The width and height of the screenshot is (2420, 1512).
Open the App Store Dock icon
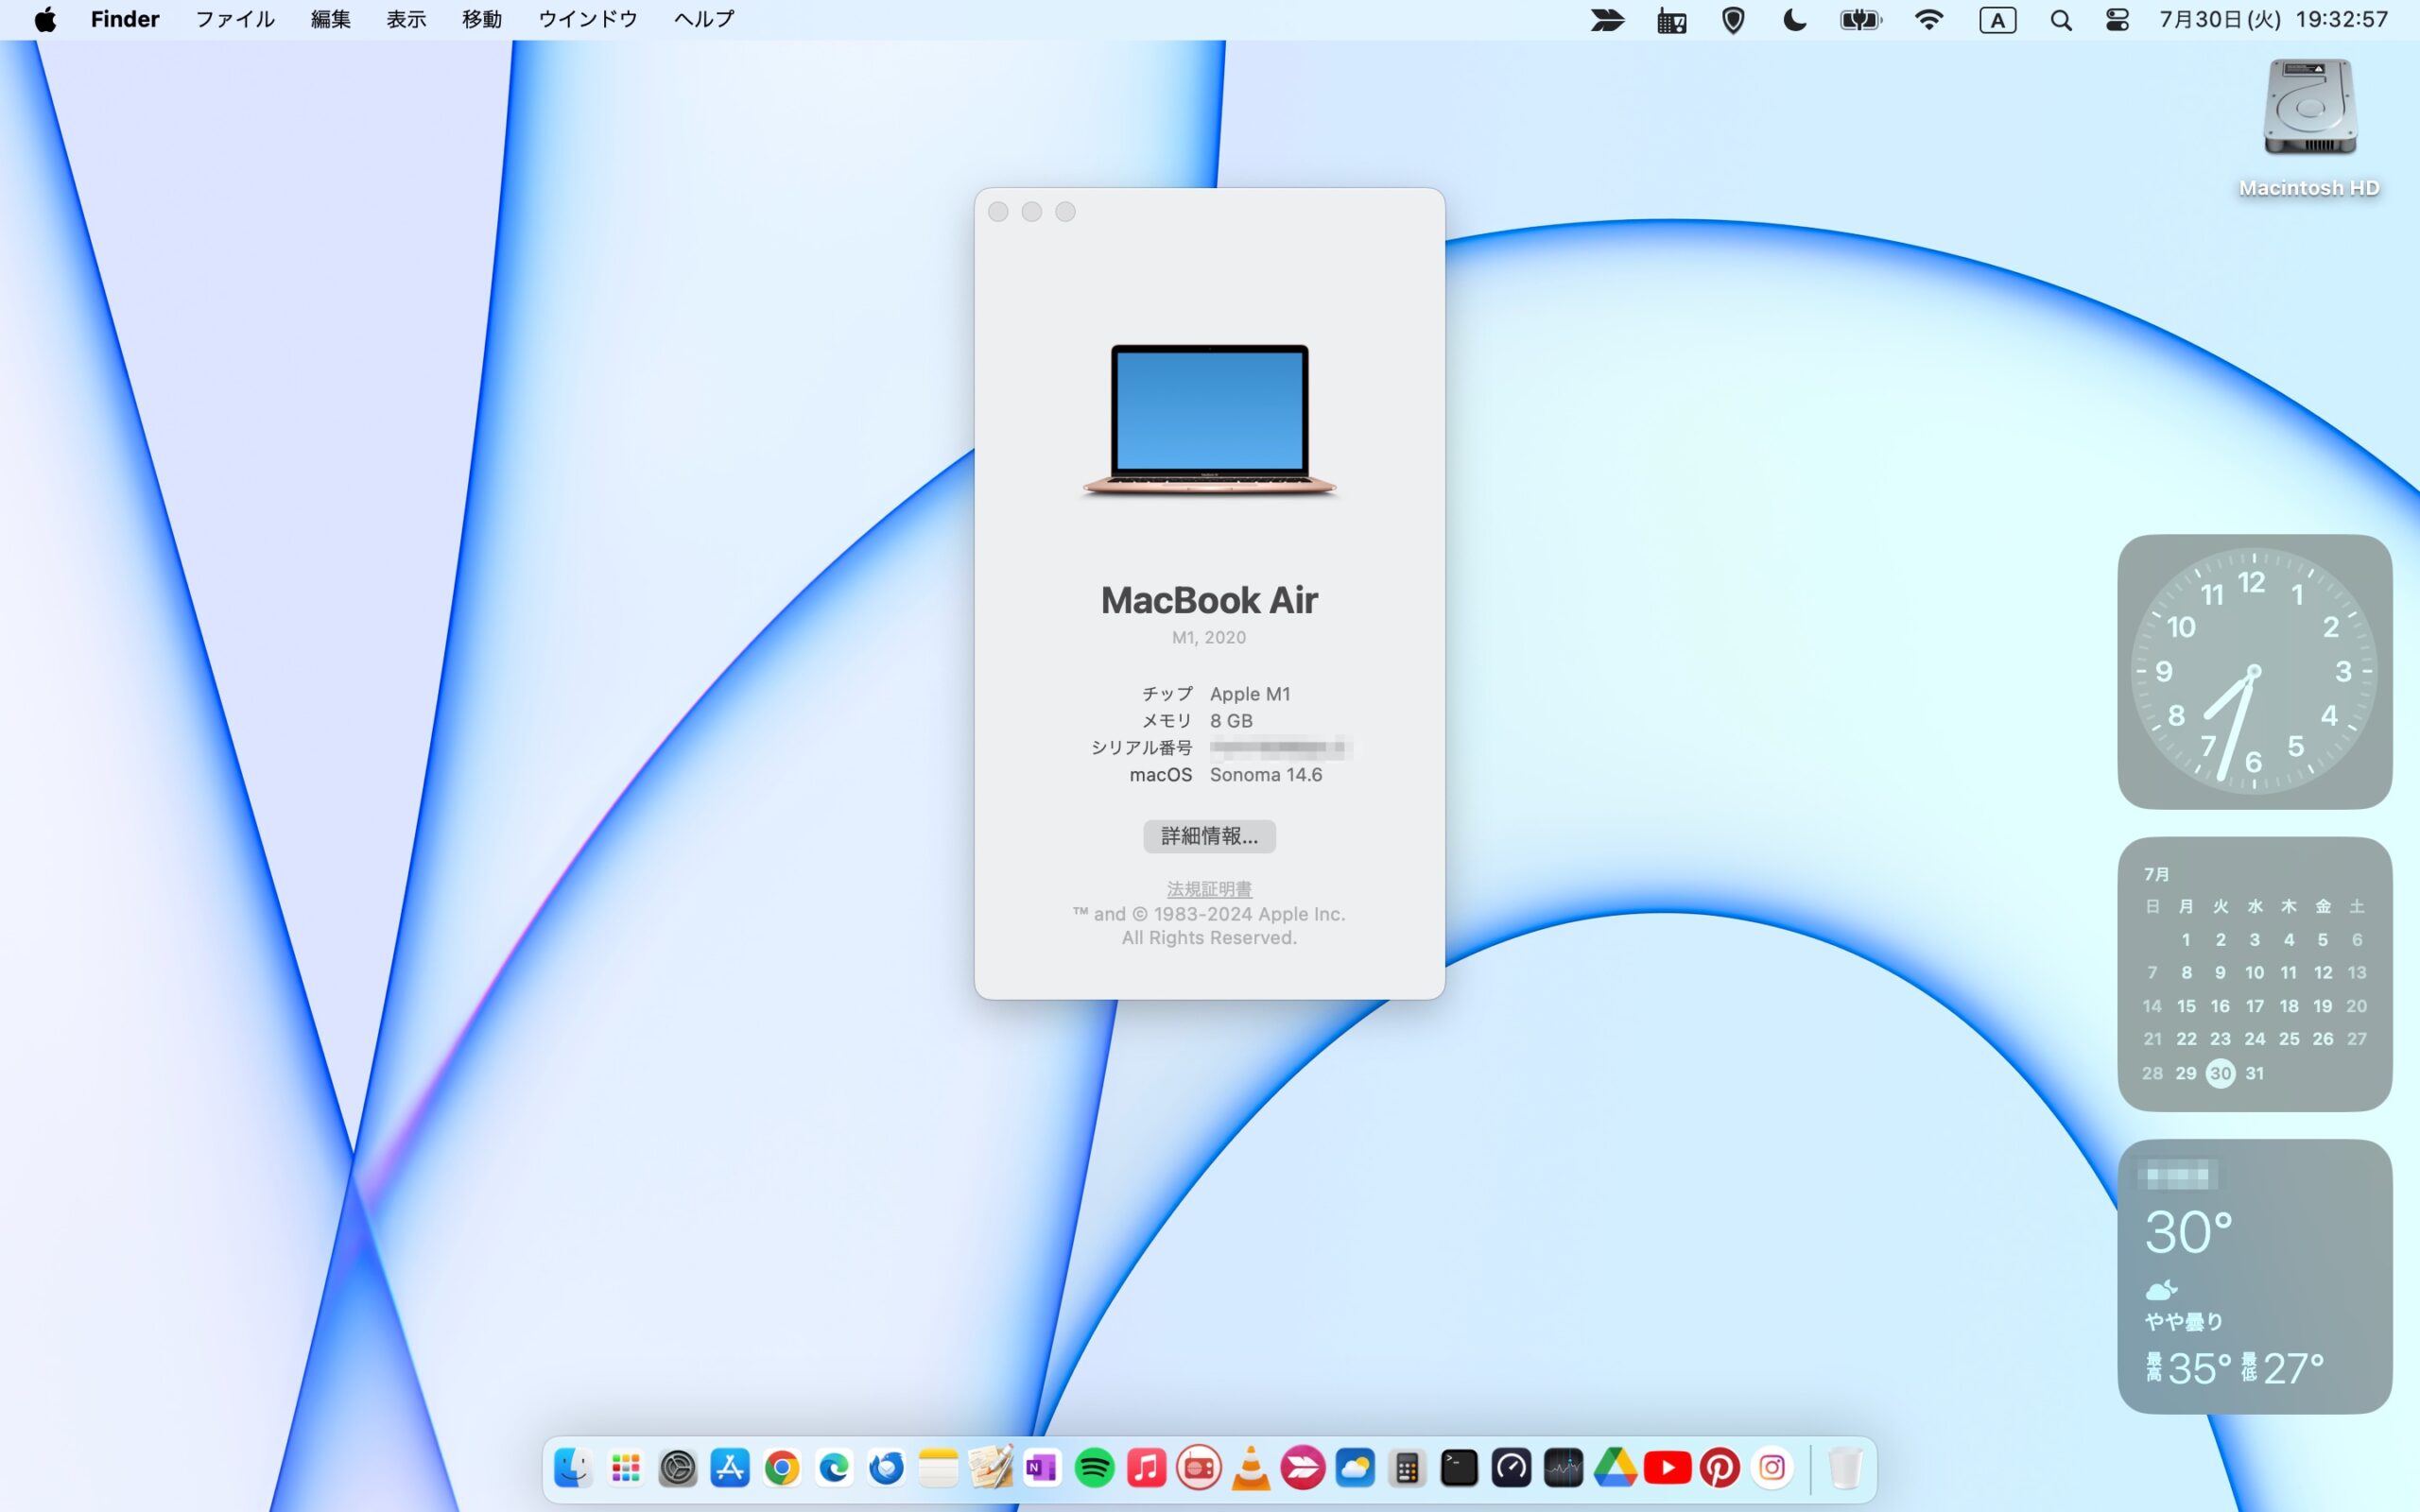tap(730, 1468)
